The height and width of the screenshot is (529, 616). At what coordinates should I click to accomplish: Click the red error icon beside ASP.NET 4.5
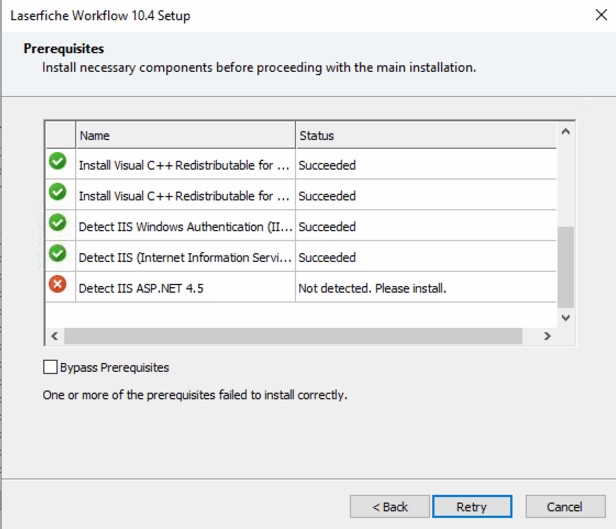(x=58, y=285)
